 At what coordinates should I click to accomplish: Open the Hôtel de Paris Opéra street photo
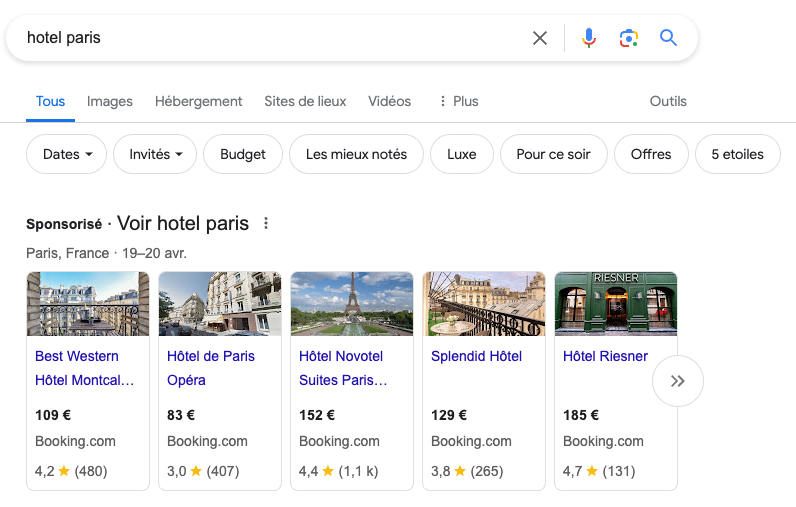[220, 303]
